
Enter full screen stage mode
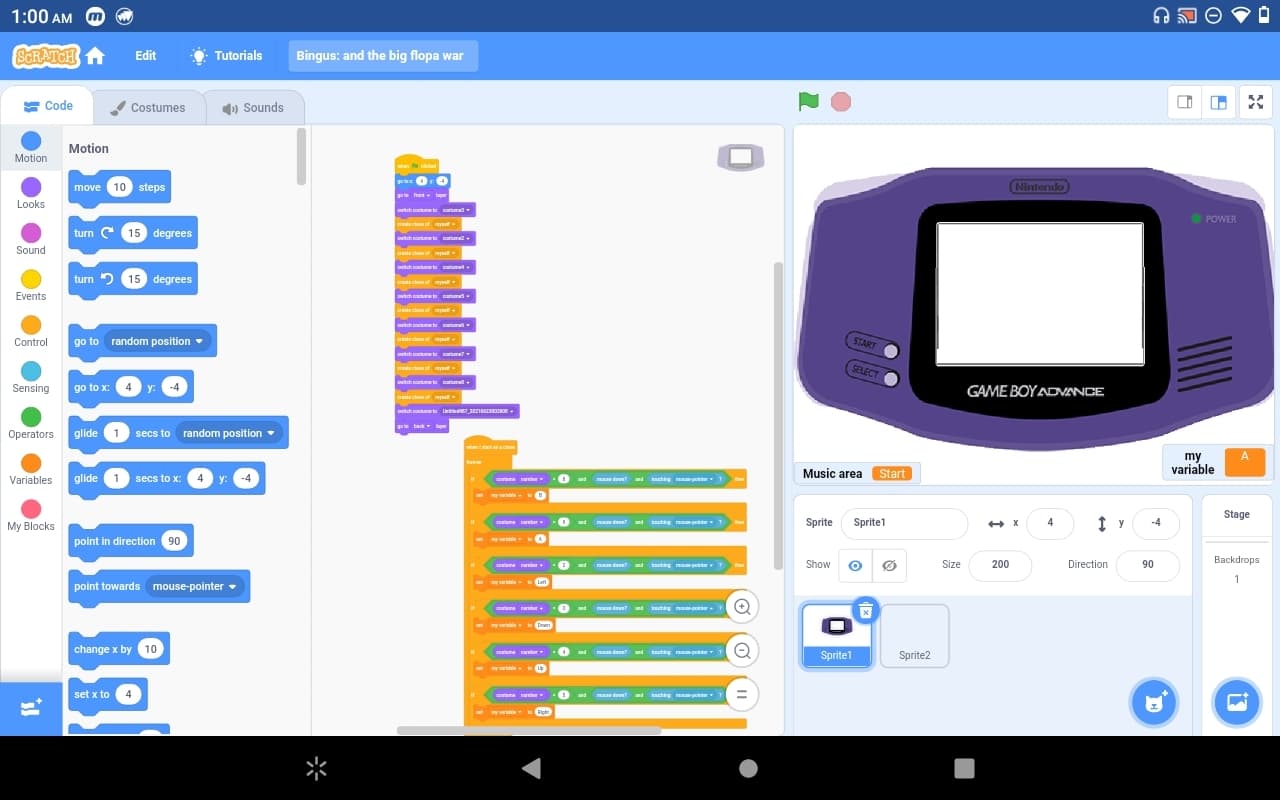(1256, 102)
